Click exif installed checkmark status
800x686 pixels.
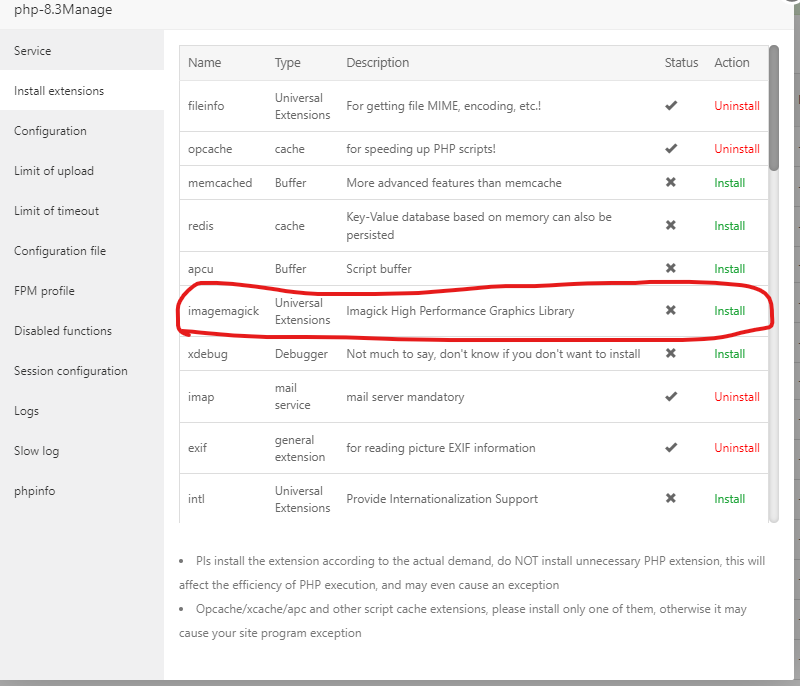(x=671, y=447)
